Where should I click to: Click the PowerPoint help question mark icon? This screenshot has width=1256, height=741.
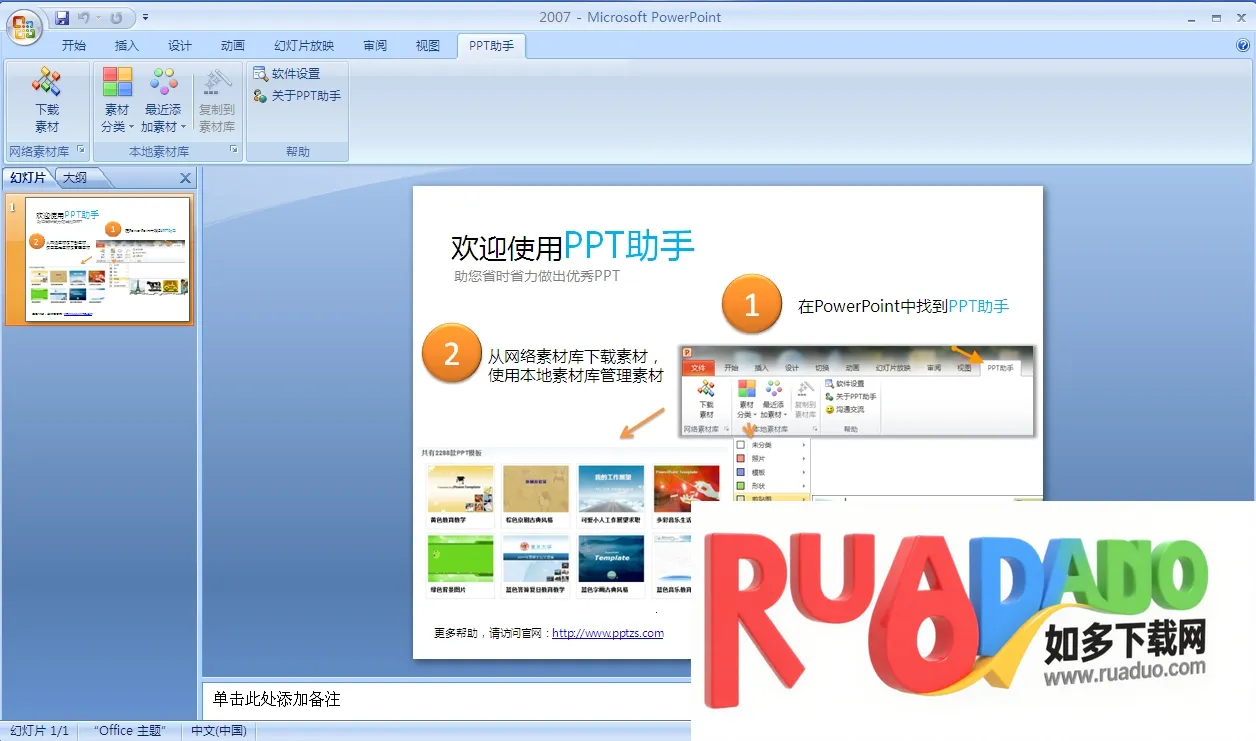[x=1243, y=45]
